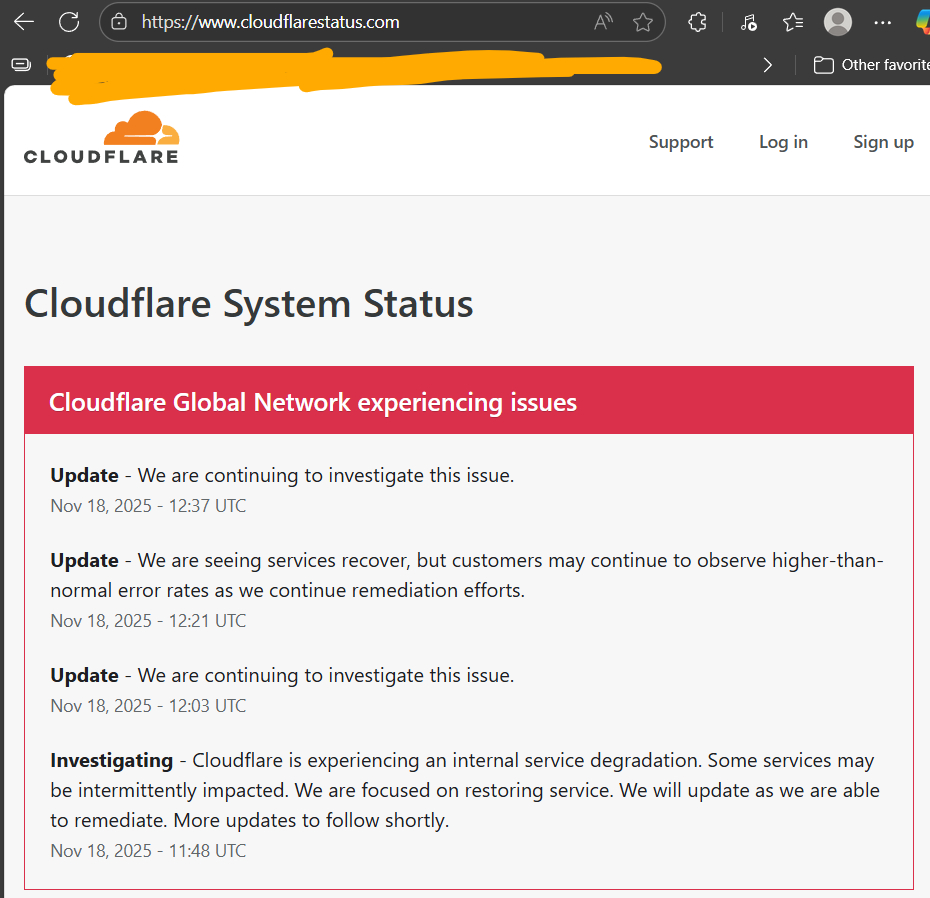Open the browser Extensions puzzle icon
The height and width of the screenshot is (898, 930).
pyautogui.click(x=698, y=22)
